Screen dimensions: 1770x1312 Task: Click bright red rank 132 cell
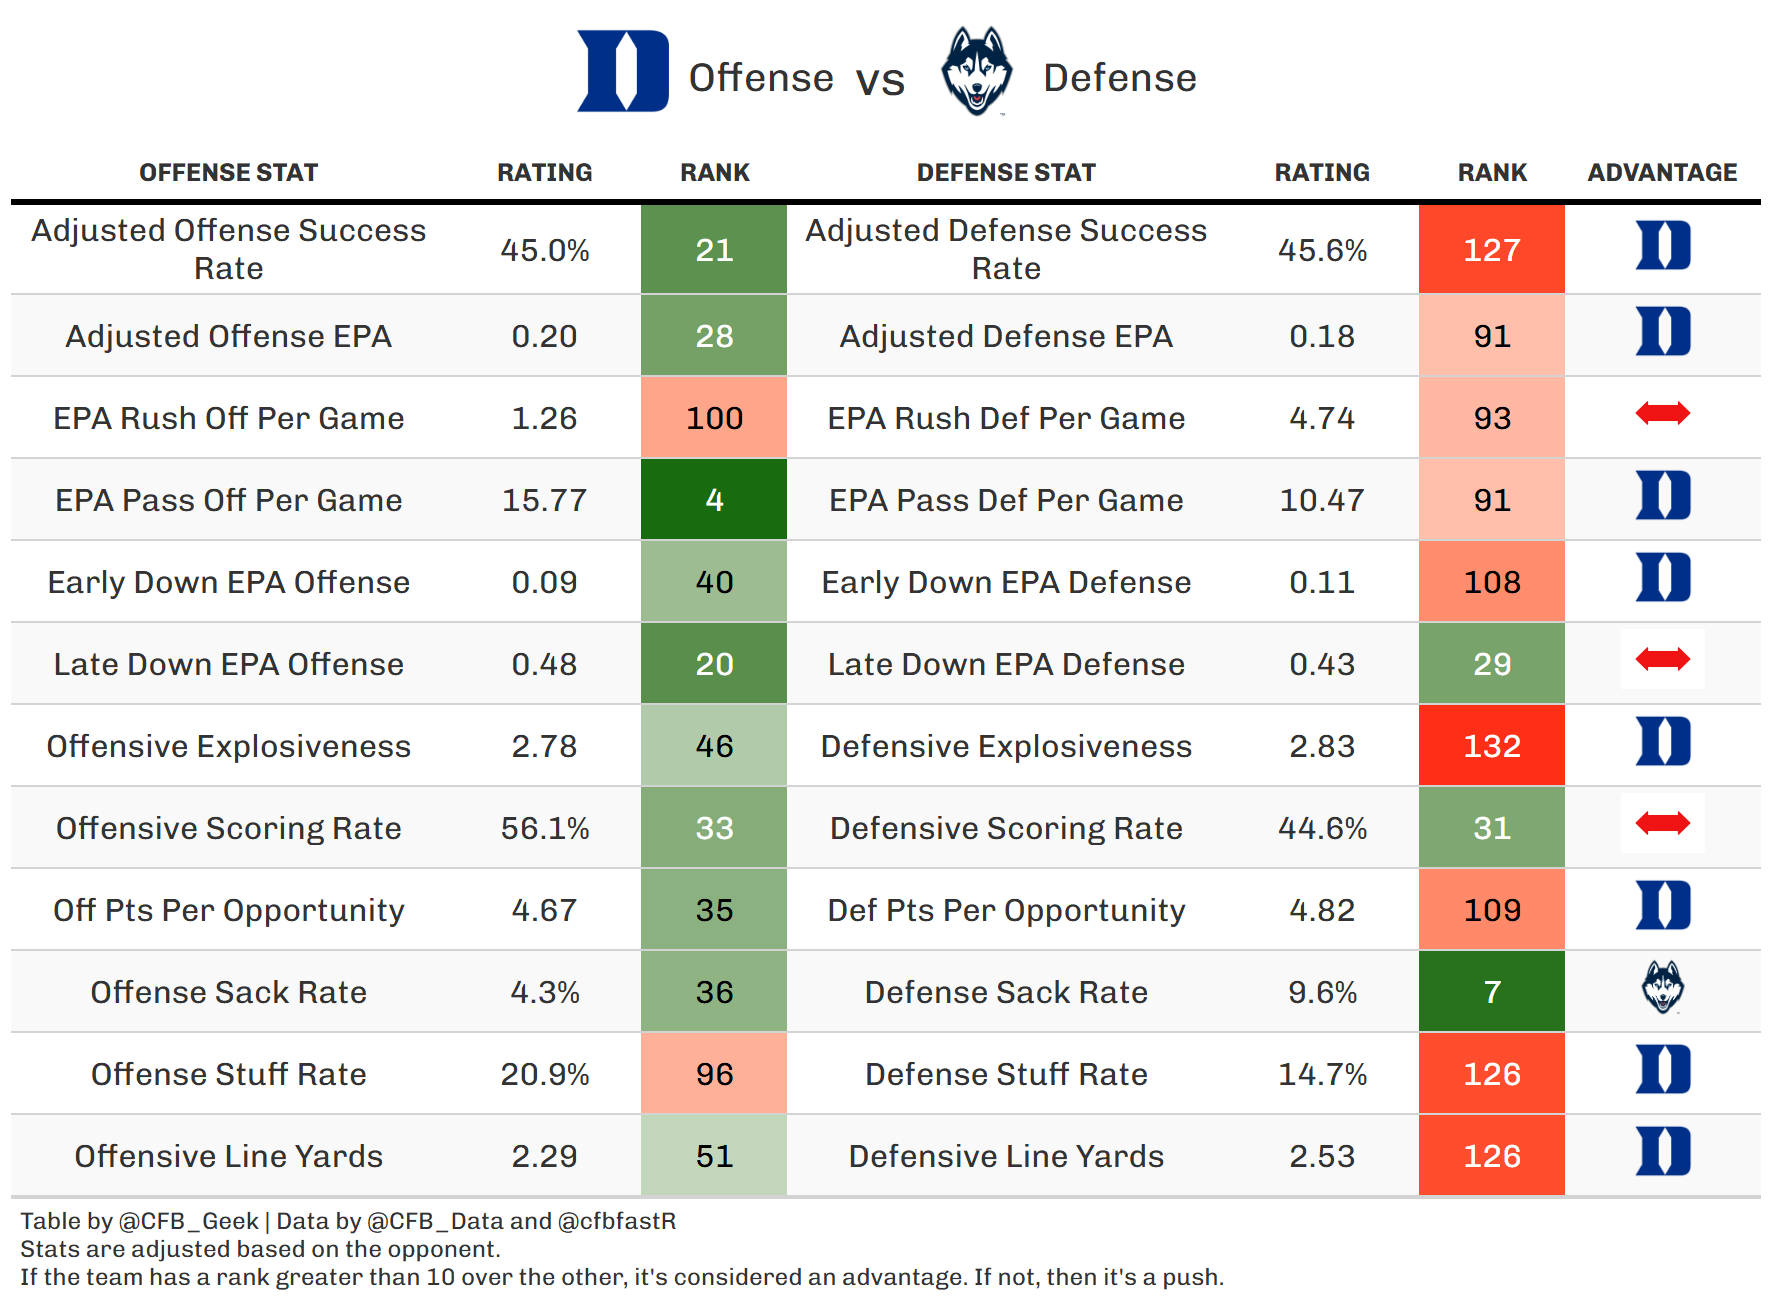1491,746
